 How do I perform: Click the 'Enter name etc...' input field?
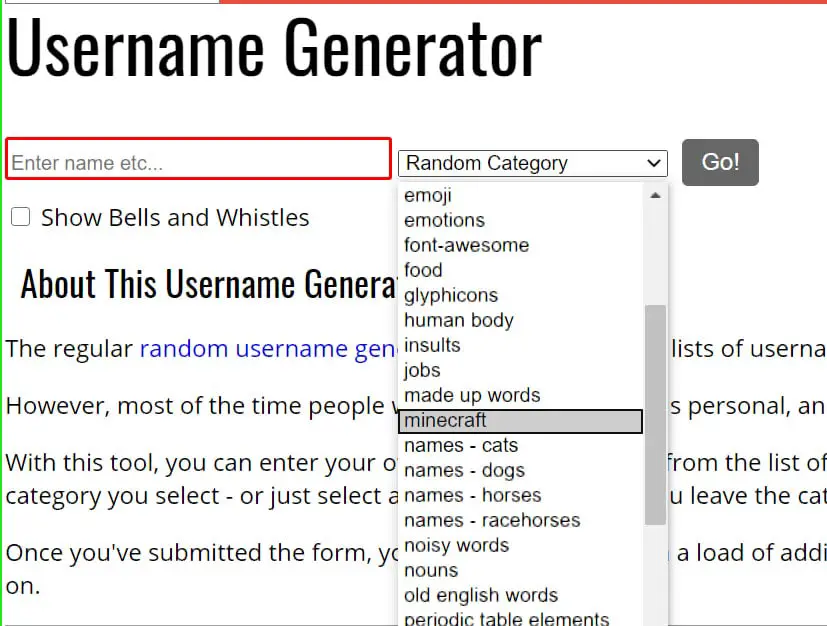[x=198, y=159]
